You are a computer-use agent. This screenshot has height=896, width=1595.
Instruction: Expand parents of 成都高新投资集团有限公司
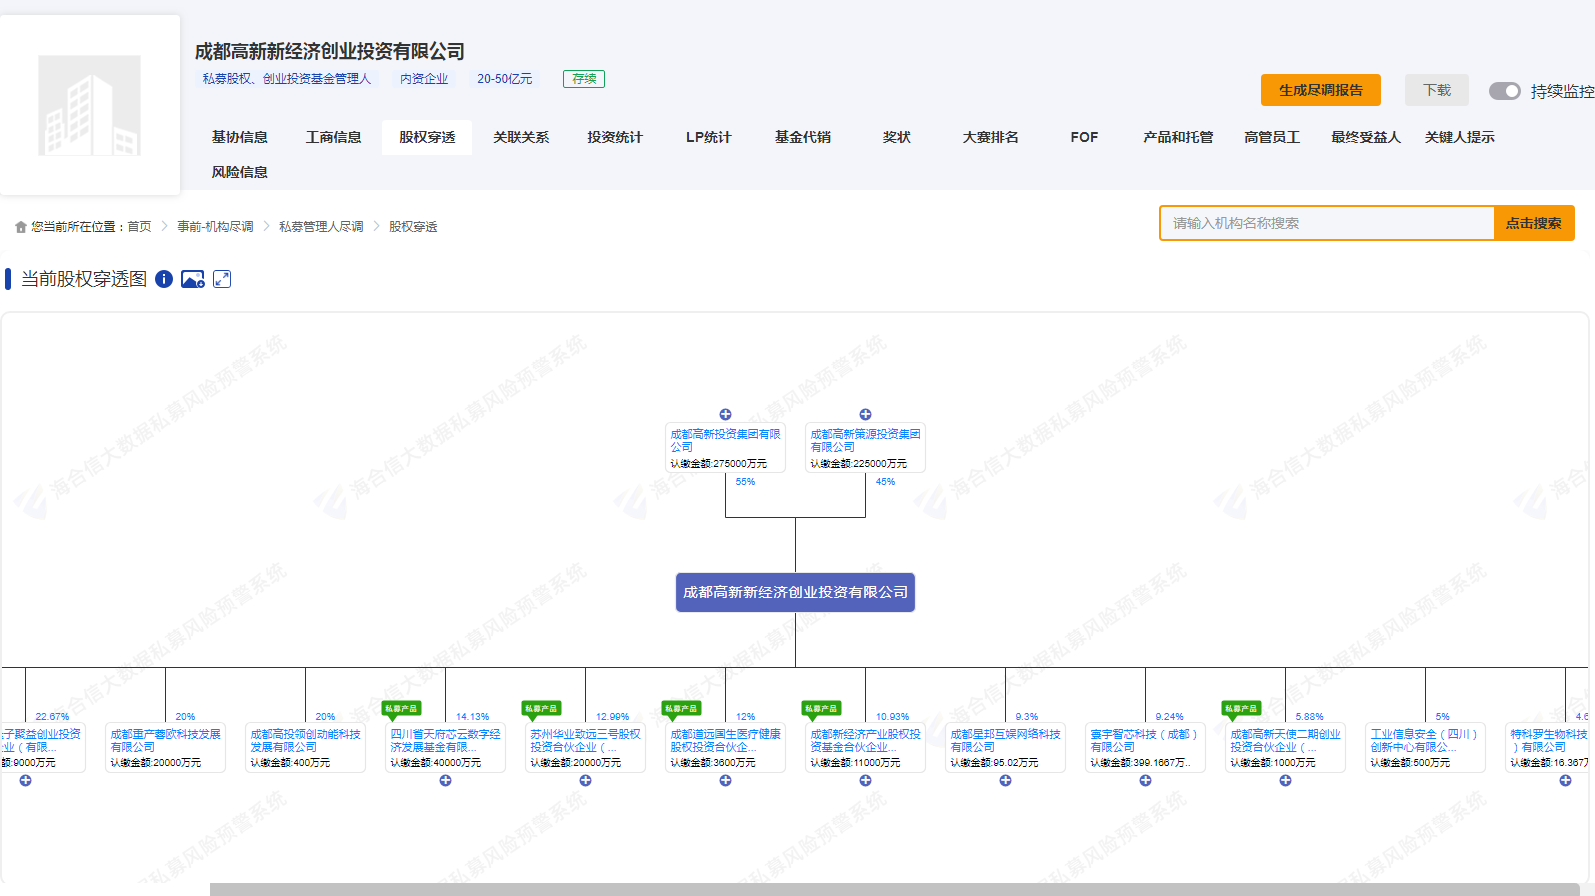point(725,414)
